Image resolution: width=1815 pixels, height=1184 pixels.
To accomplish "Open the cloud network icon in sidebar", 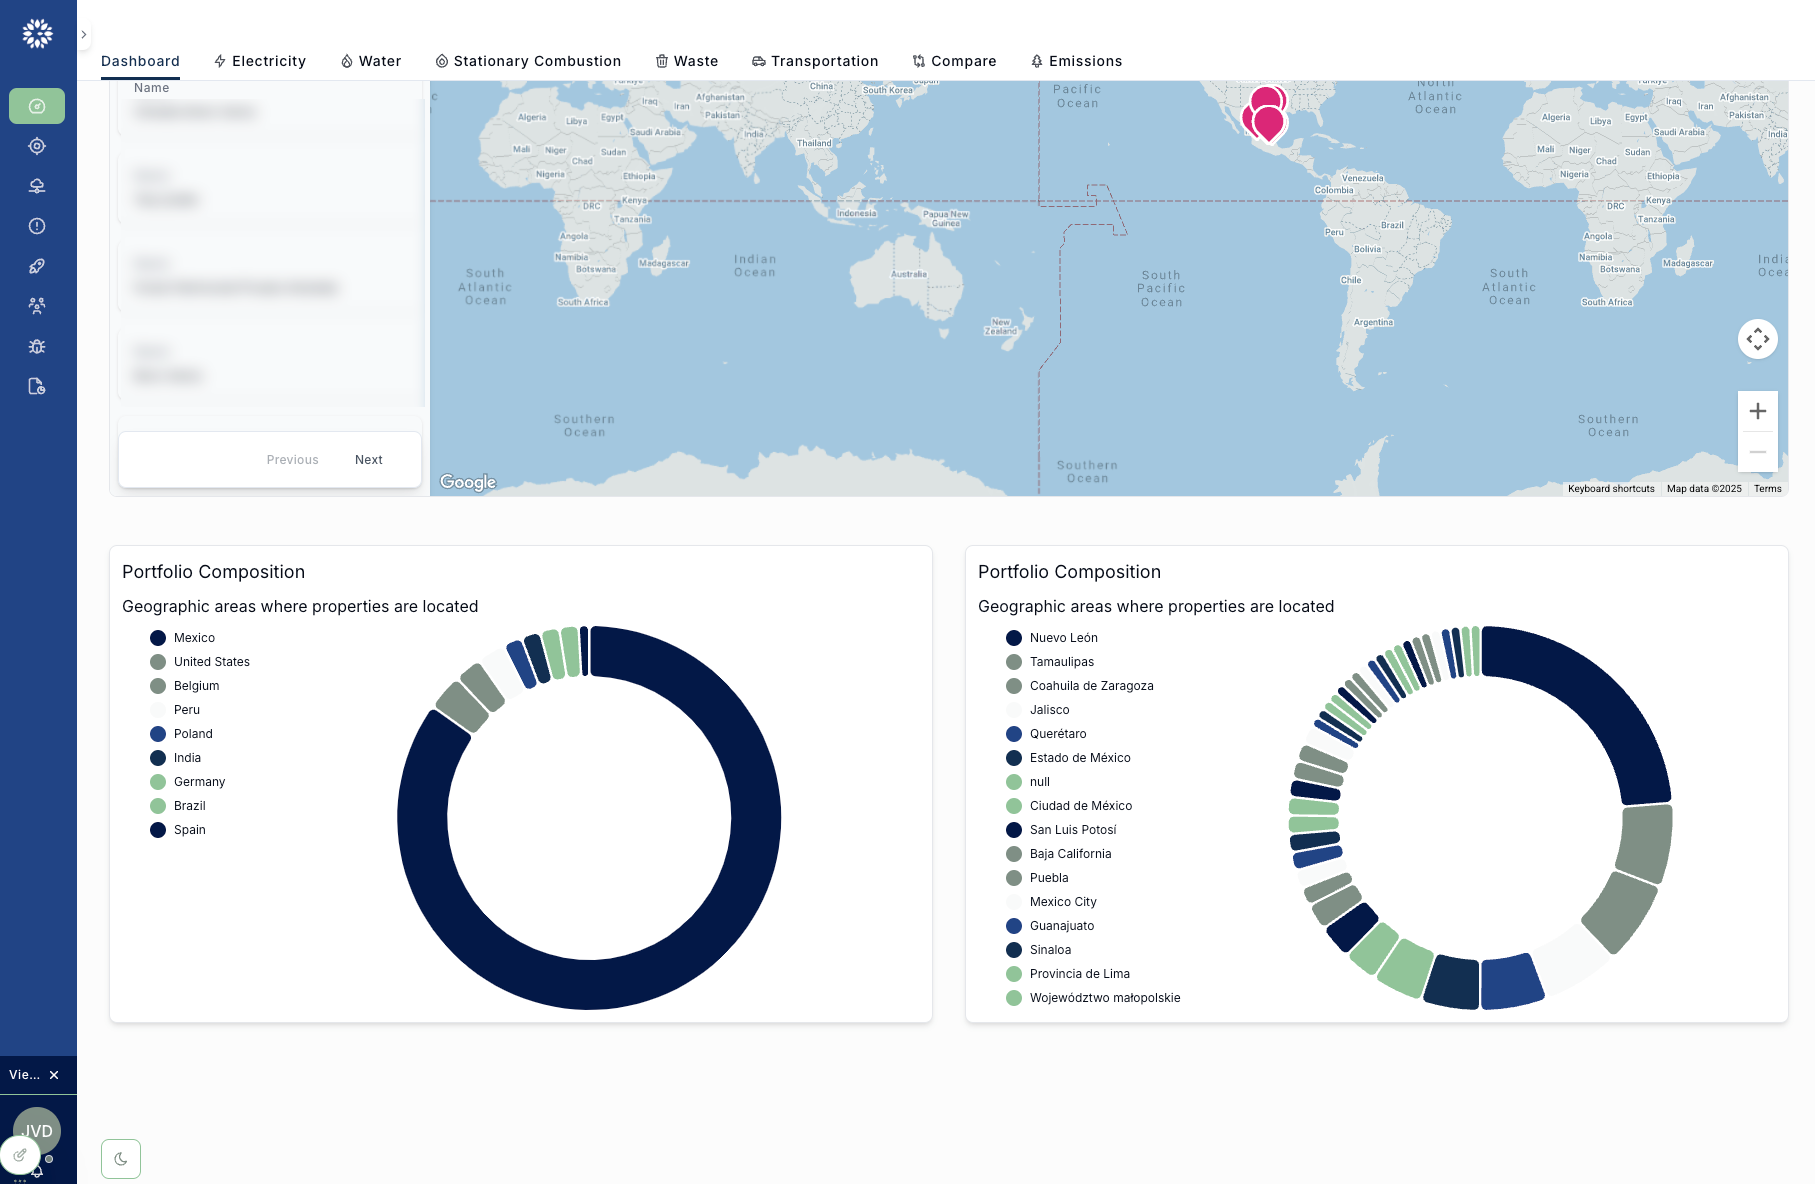I will [37, 185].
